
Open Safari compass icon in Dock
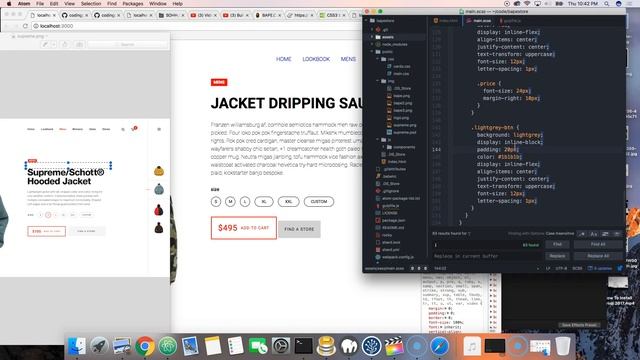pos(440,346)
